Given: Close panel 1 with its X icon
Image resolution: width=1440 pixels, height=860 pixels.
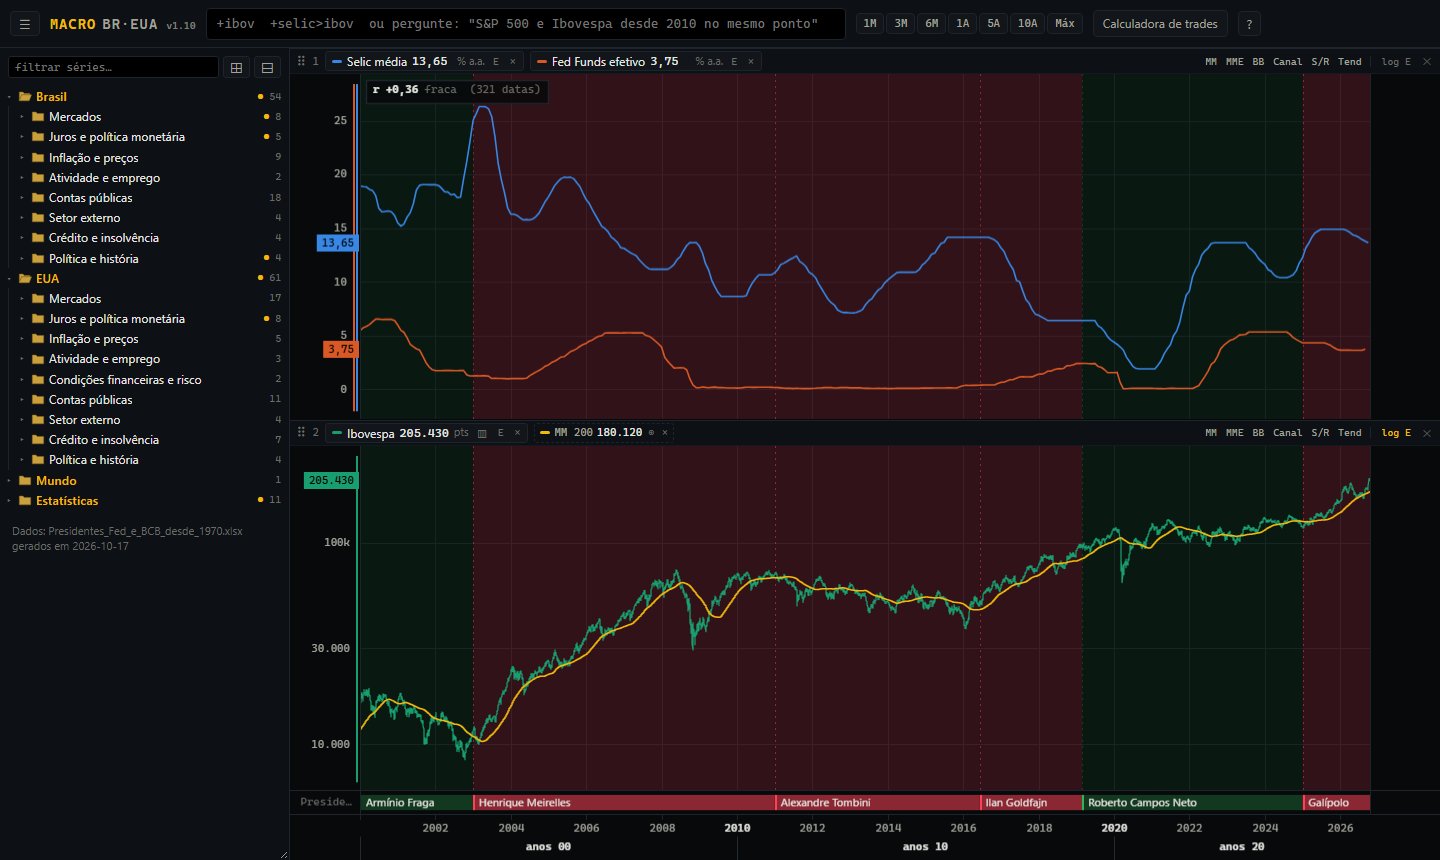Looking at the screenshot, I should click(x=1427, y=62).
